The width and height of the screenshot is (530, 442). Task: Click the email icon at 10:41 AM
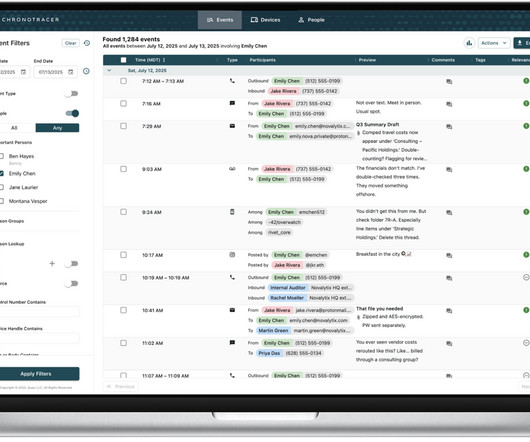coord(232,310)
